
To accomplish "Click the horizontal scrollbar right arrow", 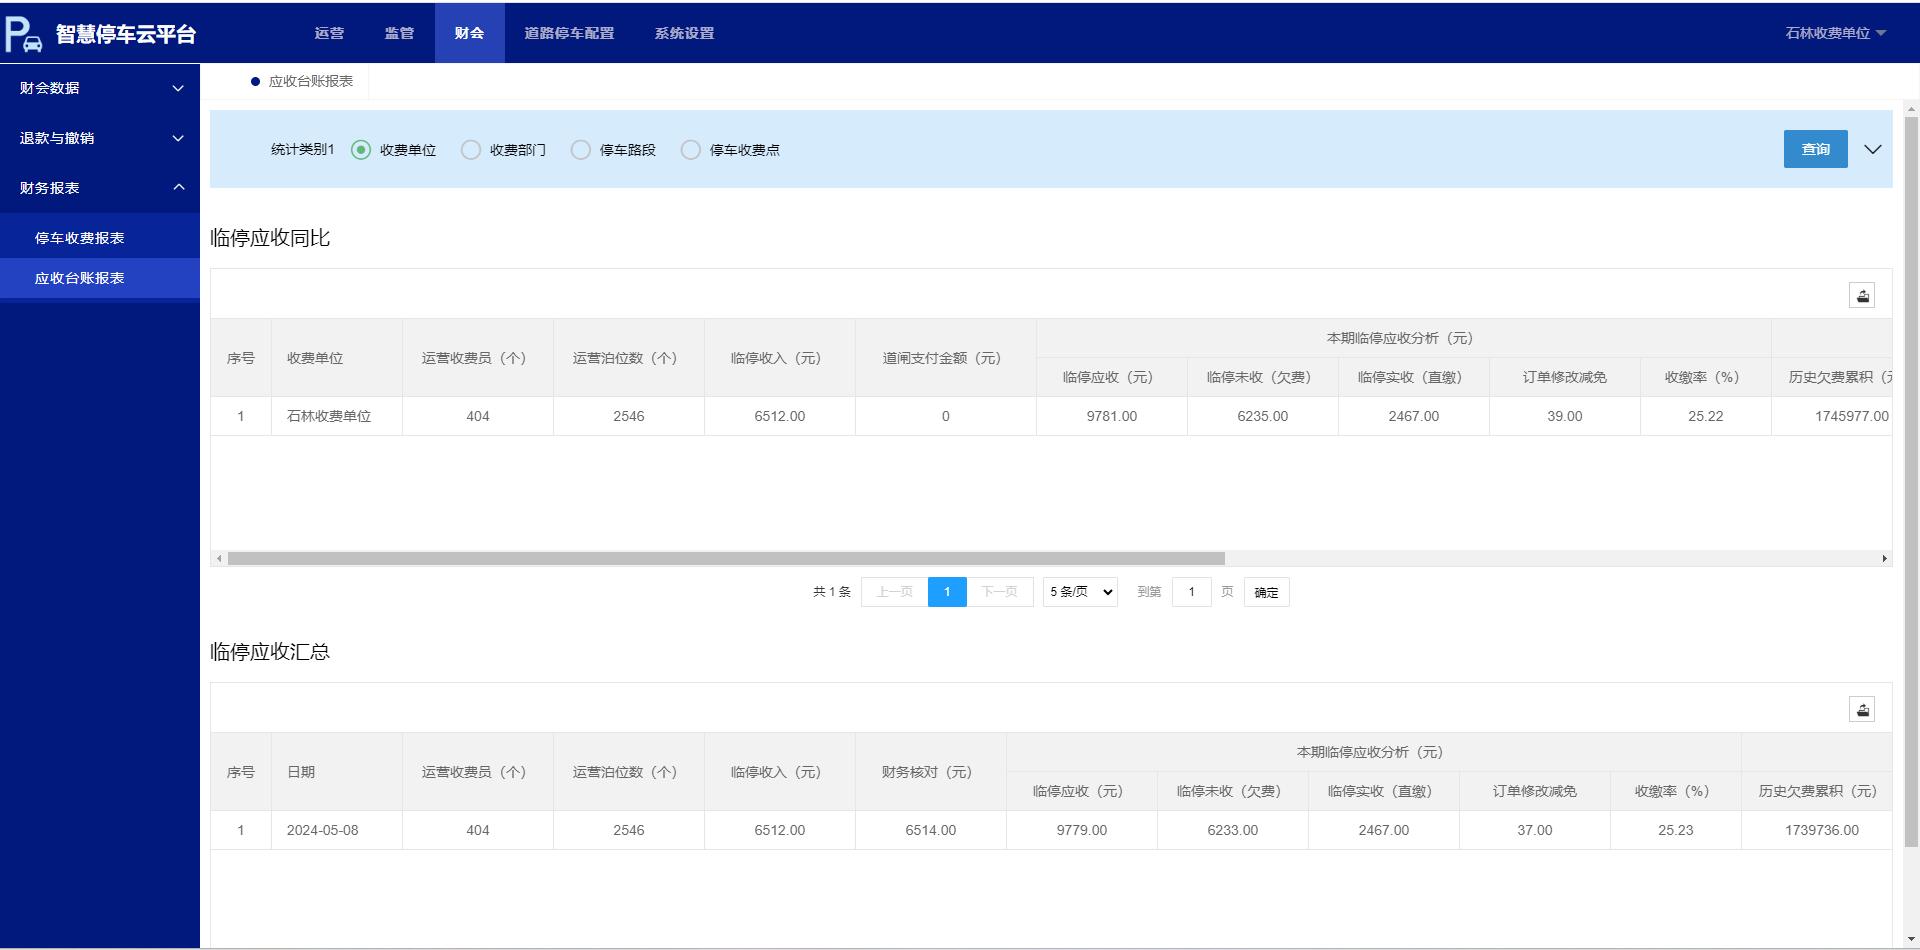I will click(1884, 558).
